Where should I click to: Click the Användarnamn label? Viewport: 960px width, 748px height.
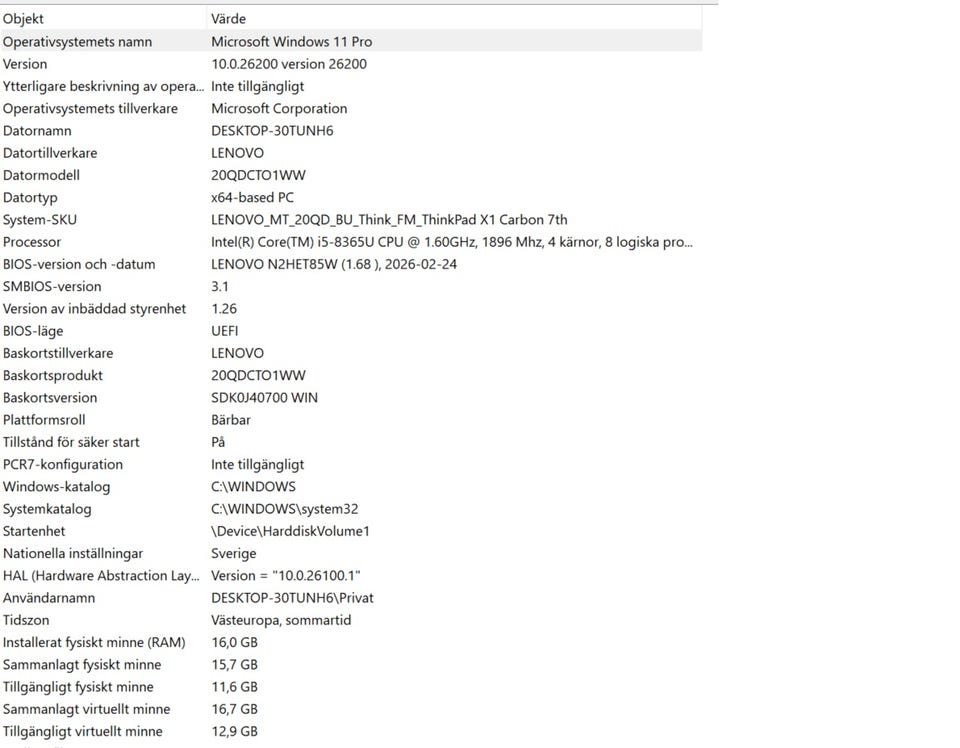click(49, 598)
